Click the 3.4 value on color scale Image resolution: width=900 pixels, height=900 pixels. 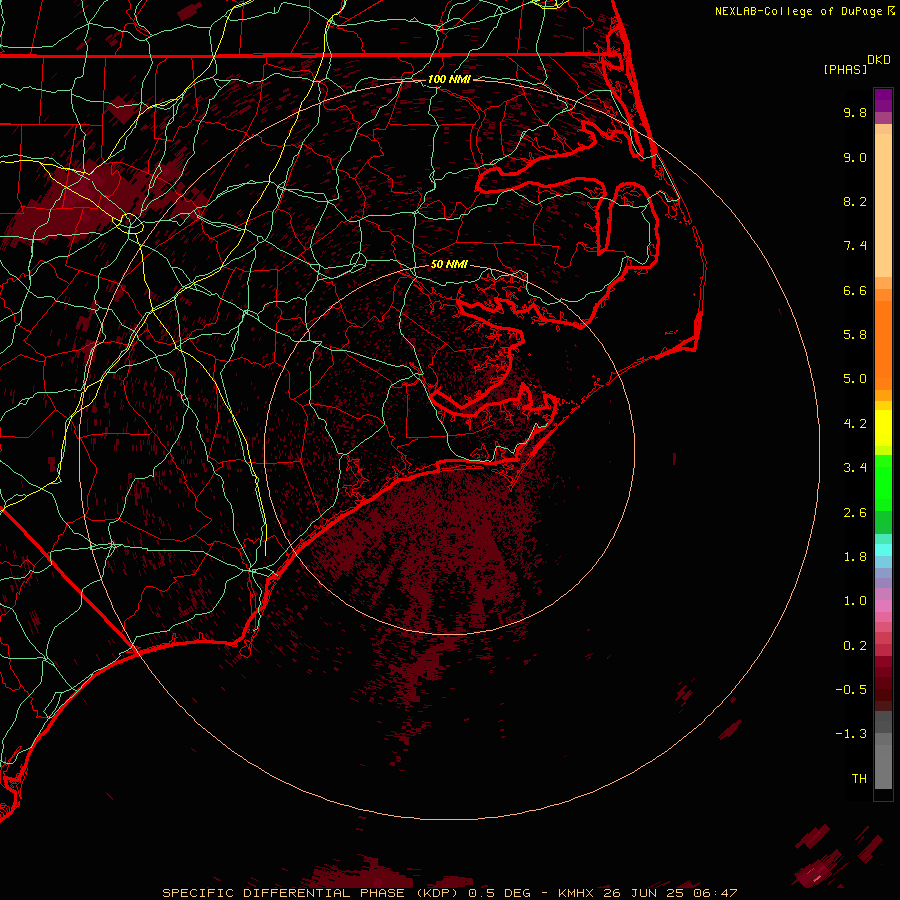point(855,468)
